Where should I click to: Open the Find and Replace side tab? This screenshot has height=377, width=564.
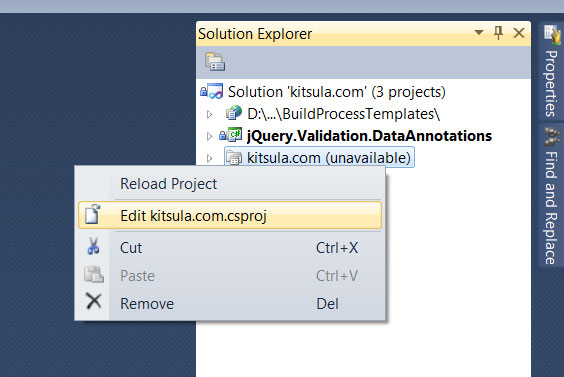pyautogui.click(x=551, y=195)
